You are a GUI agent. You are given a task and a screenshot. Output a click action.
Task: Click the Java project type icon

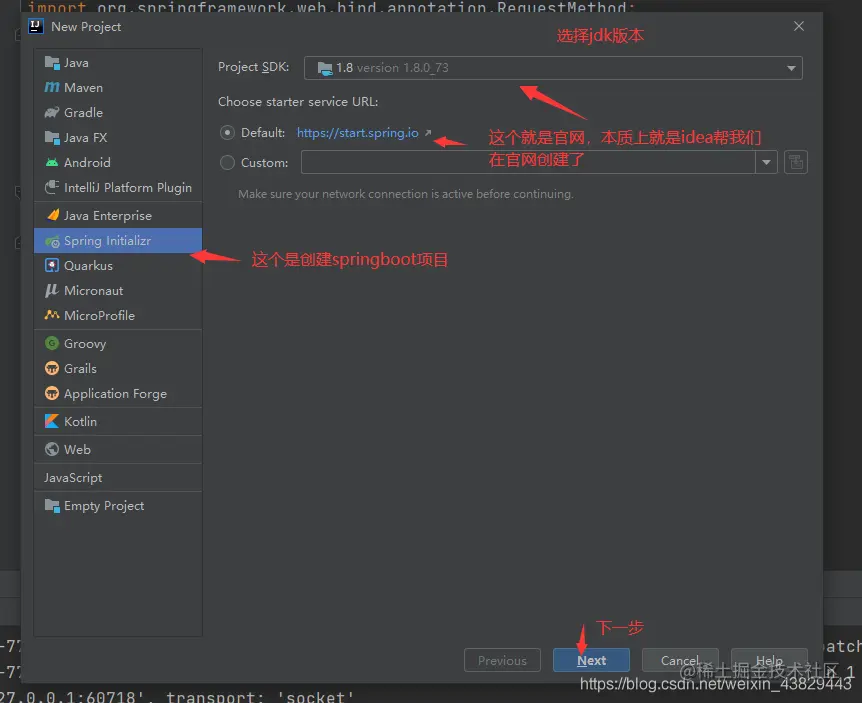tap(52, 63)
